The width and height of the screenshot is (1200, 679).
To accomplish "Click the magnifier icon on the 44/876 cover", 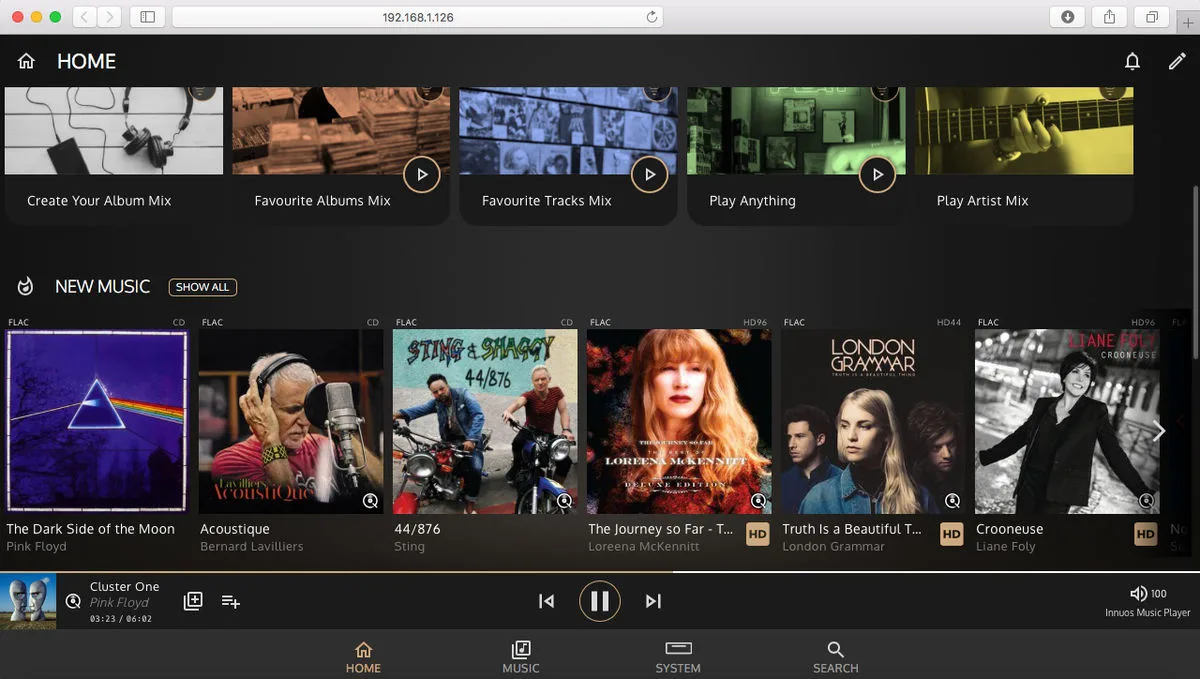I will [x=564, y=501].
